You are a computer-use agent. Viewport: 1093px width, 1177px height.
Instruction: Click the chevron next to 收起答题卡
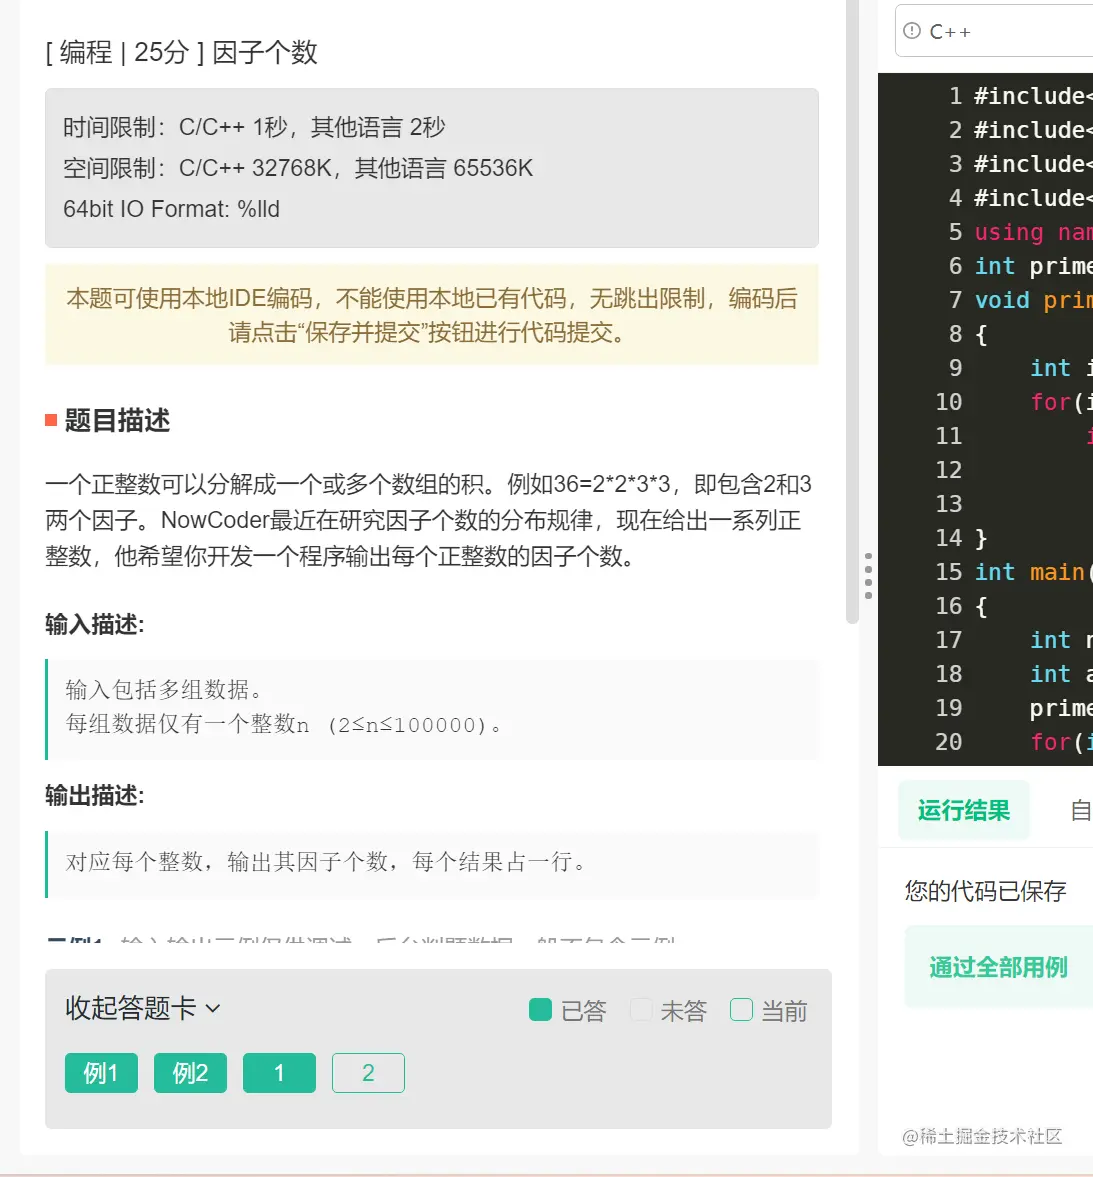(x=212, y=1009)
